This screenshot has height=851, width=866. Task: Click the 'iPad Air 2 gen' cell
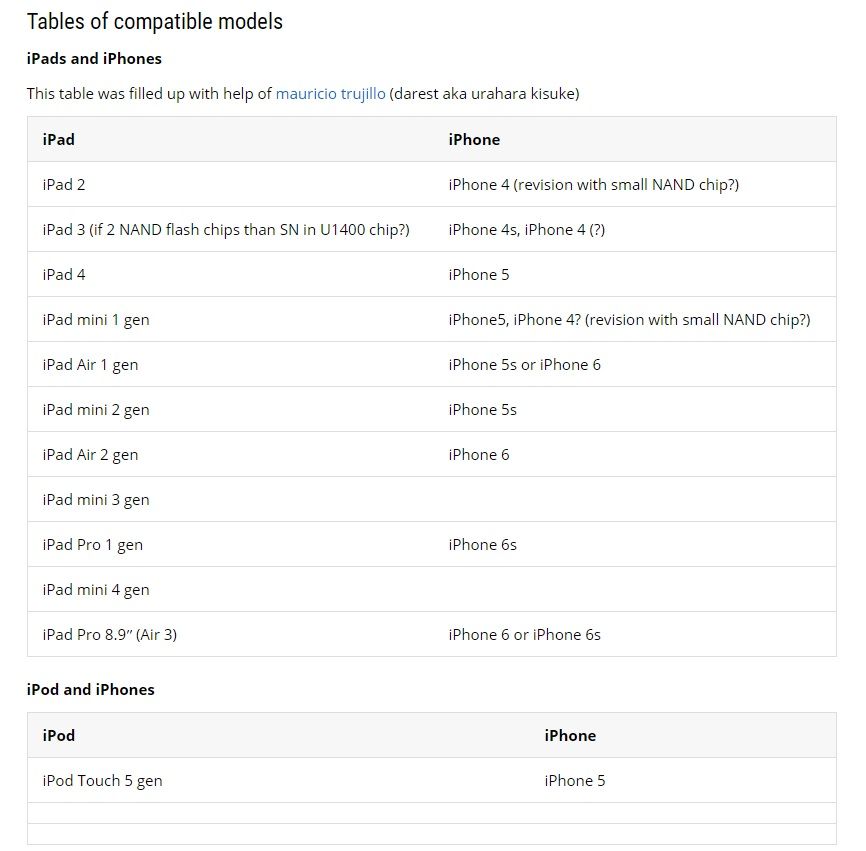(x=90, y=455)
